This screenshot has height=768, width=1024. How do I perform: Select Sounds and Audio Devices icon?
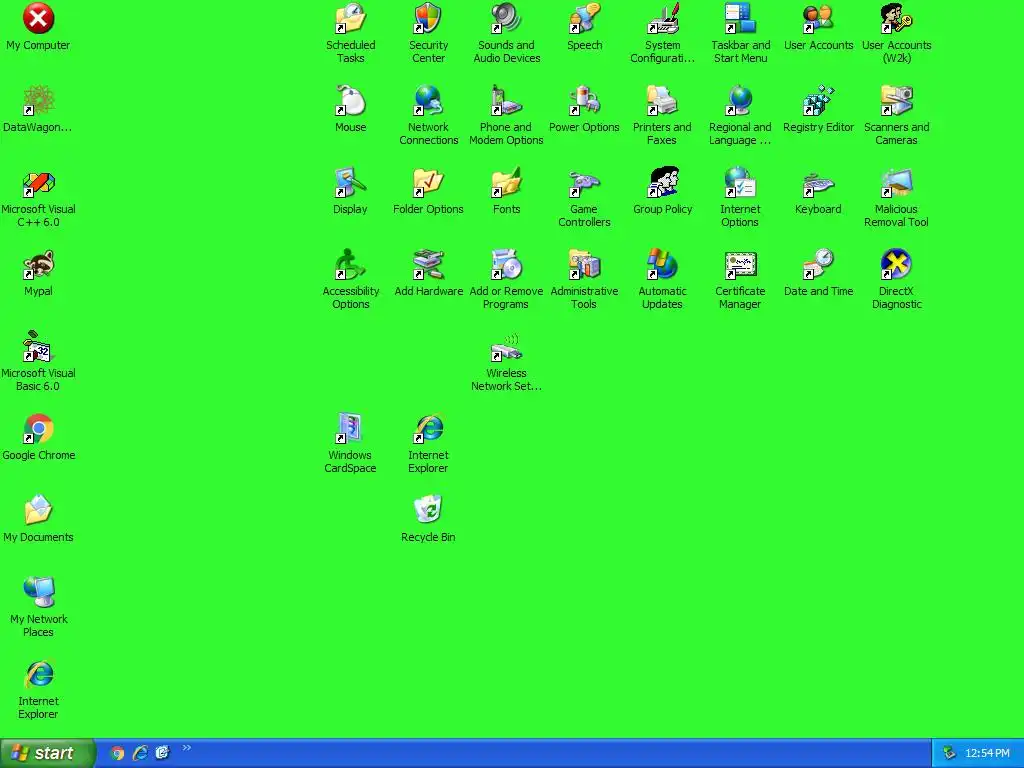click(x=506, y=20)
